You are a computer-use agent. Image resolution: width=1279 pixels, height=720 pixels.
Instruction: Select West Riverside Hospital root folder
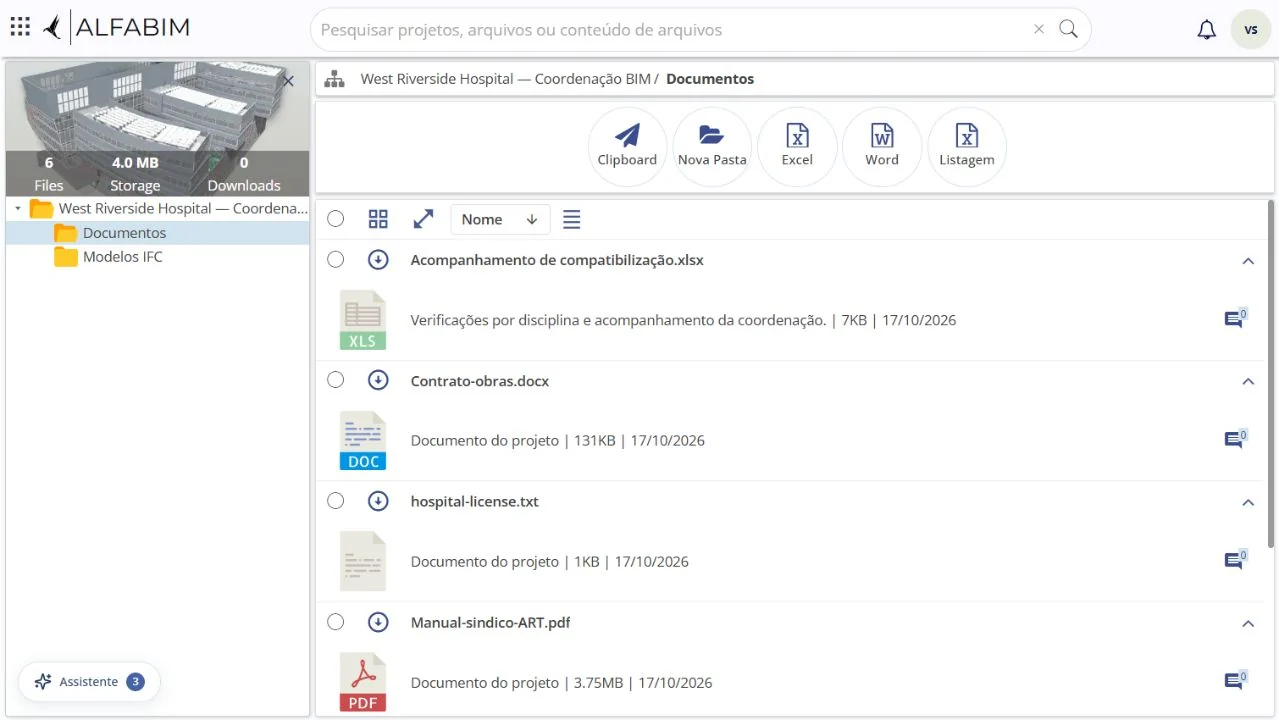[169, 208]
